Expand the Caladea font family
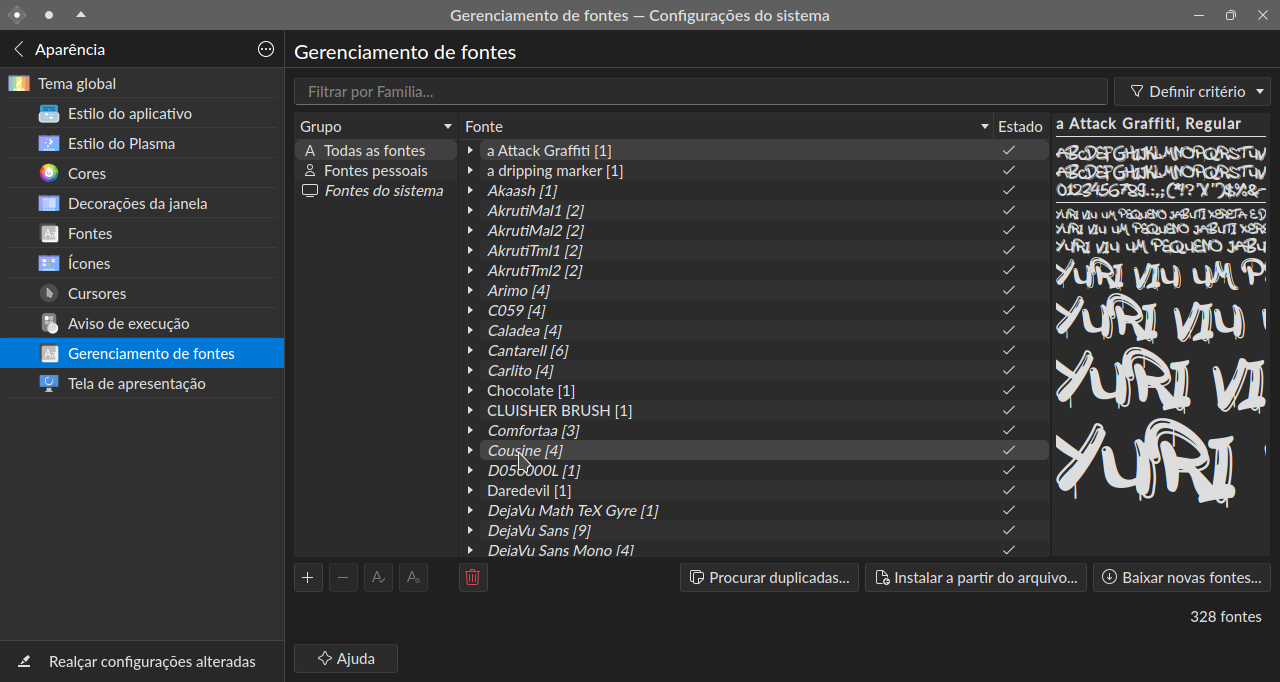 [x=470, y=331]
